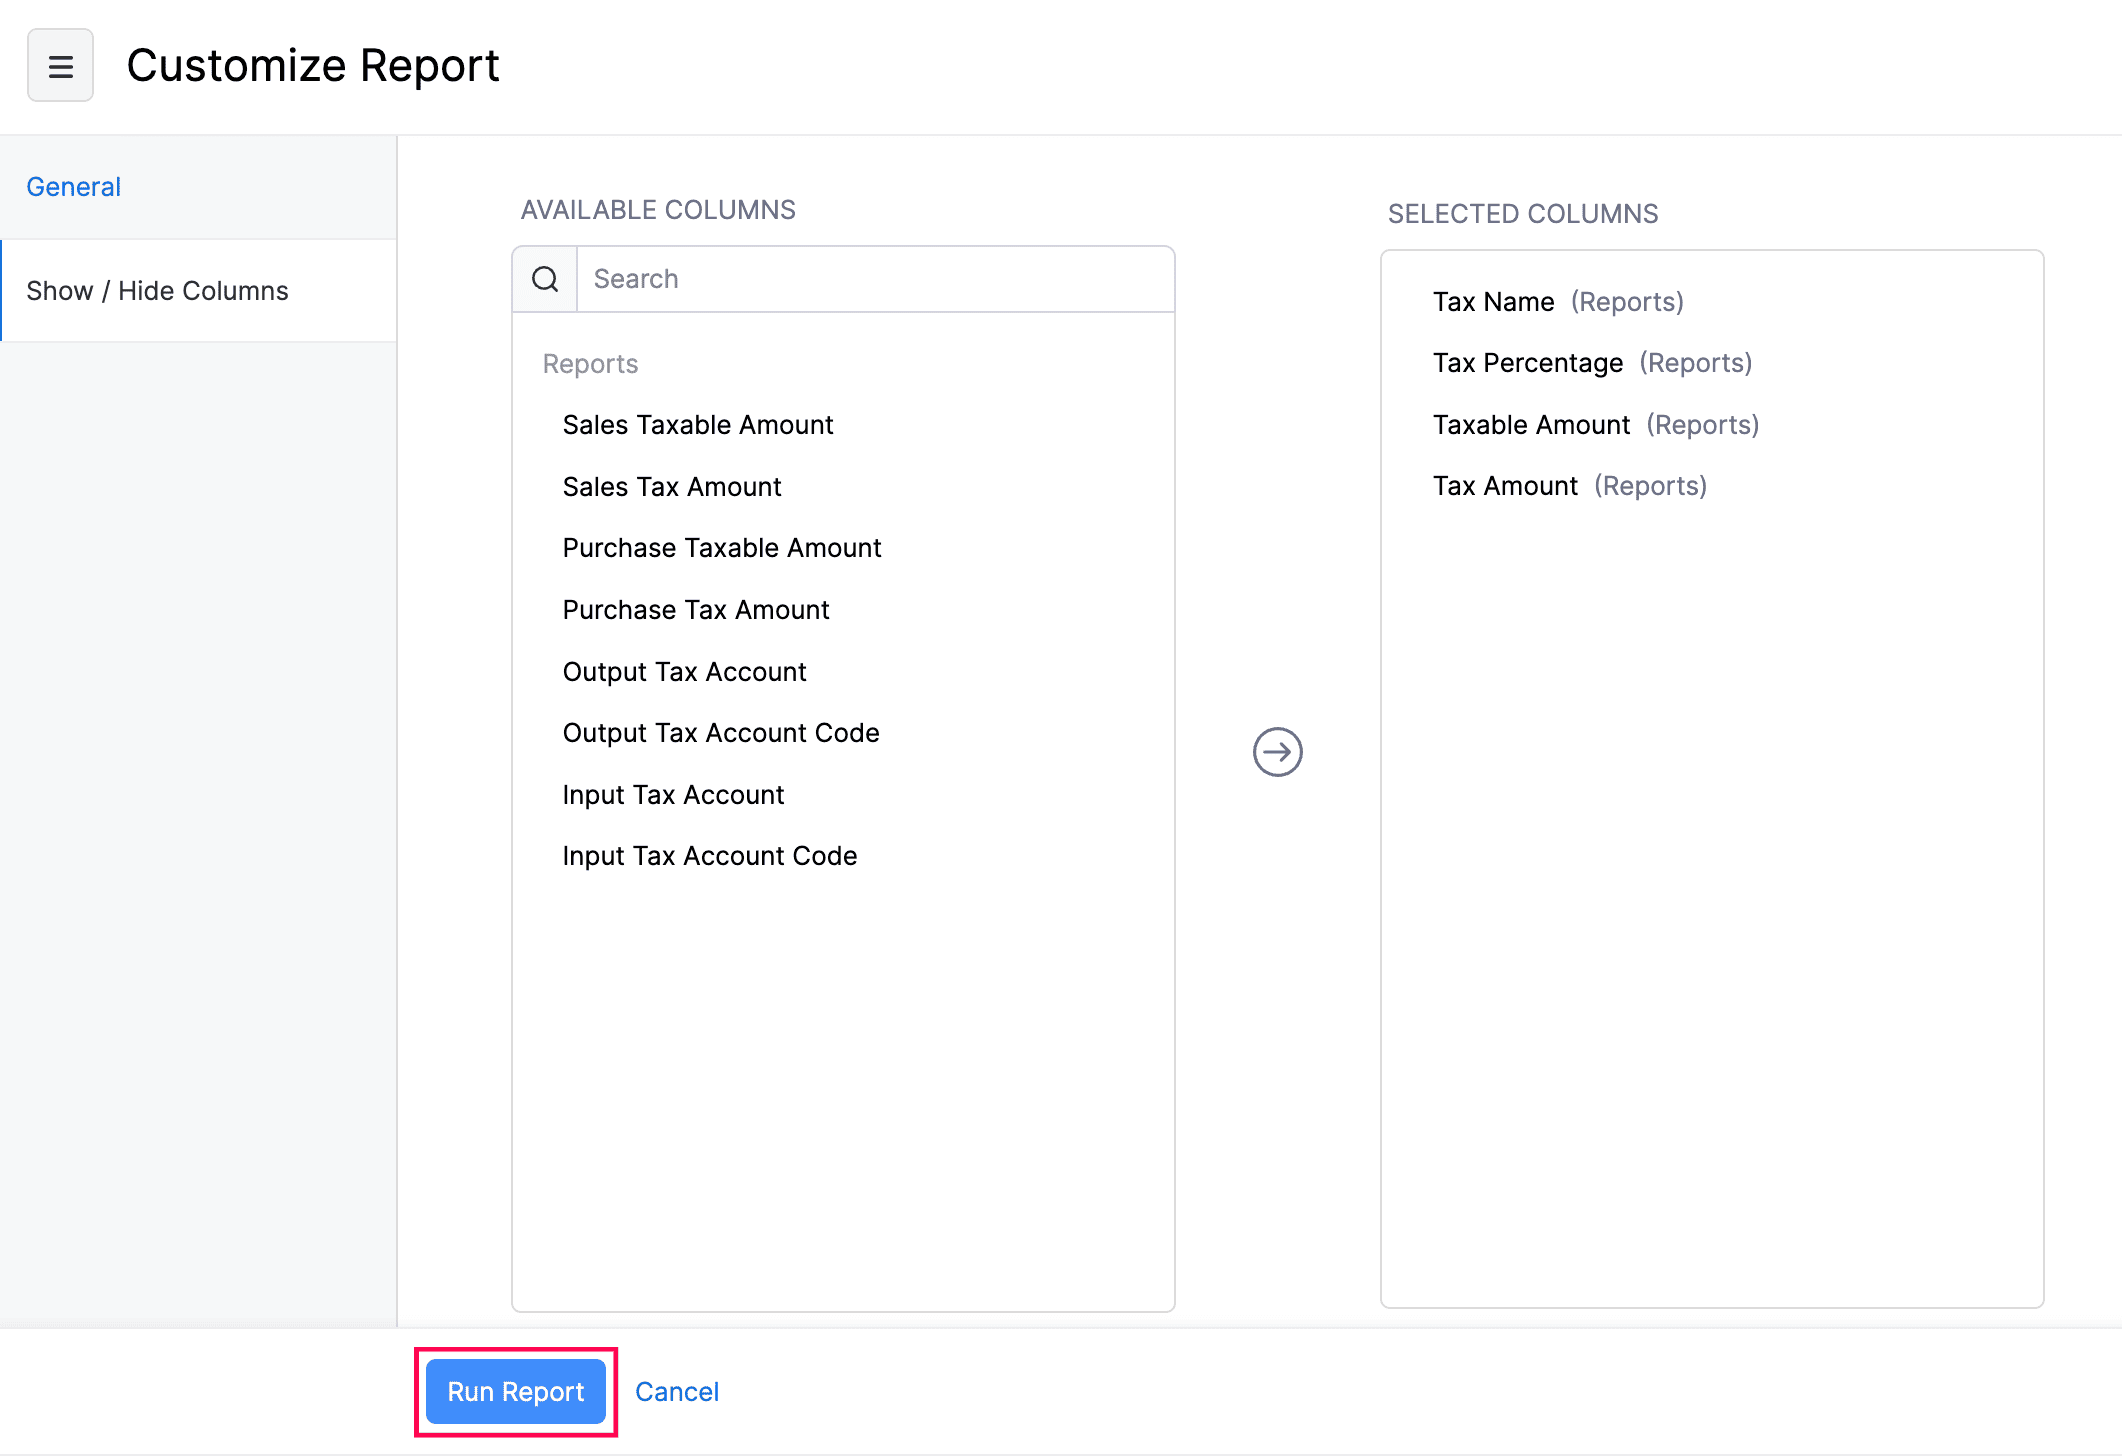
Task: Open the hamburger menu icon
Action: coord(60,66)
